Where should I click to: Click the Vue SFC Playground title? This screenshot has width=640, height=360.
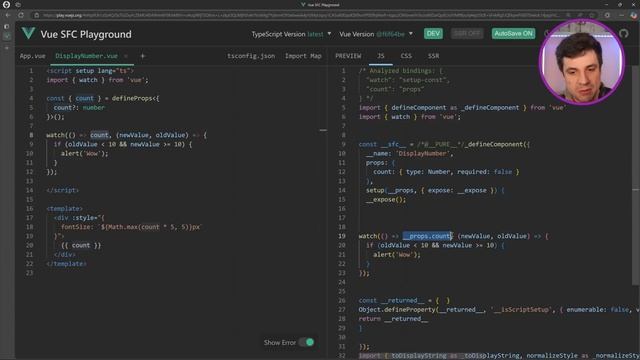coord(86,34)
